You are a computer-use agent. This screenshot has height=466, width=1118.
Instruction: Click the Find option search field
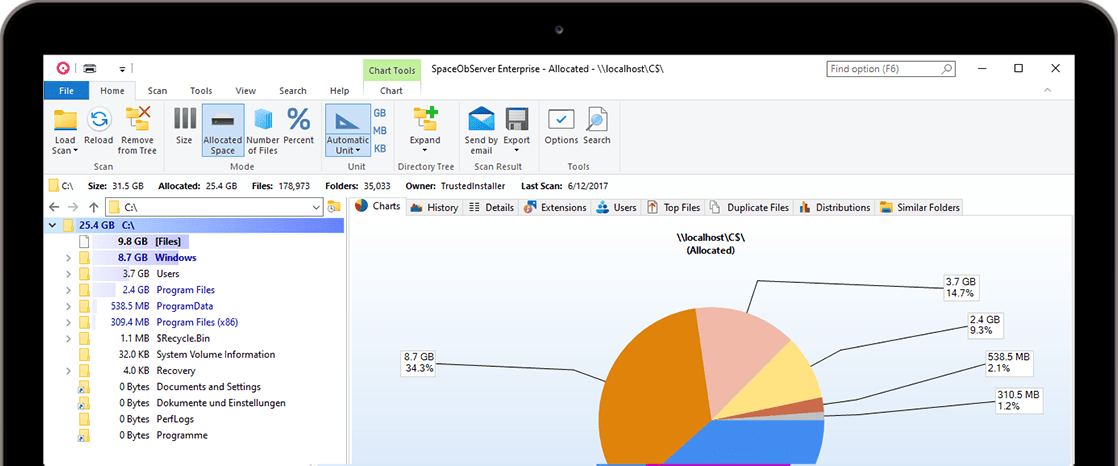click(891, 69)
